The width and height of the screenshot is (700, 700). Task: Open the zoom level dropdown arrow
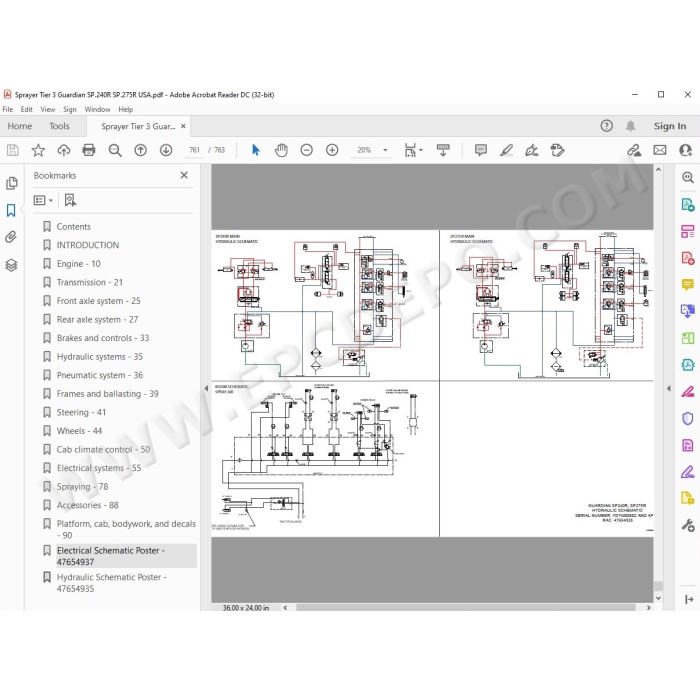point(385,150)
